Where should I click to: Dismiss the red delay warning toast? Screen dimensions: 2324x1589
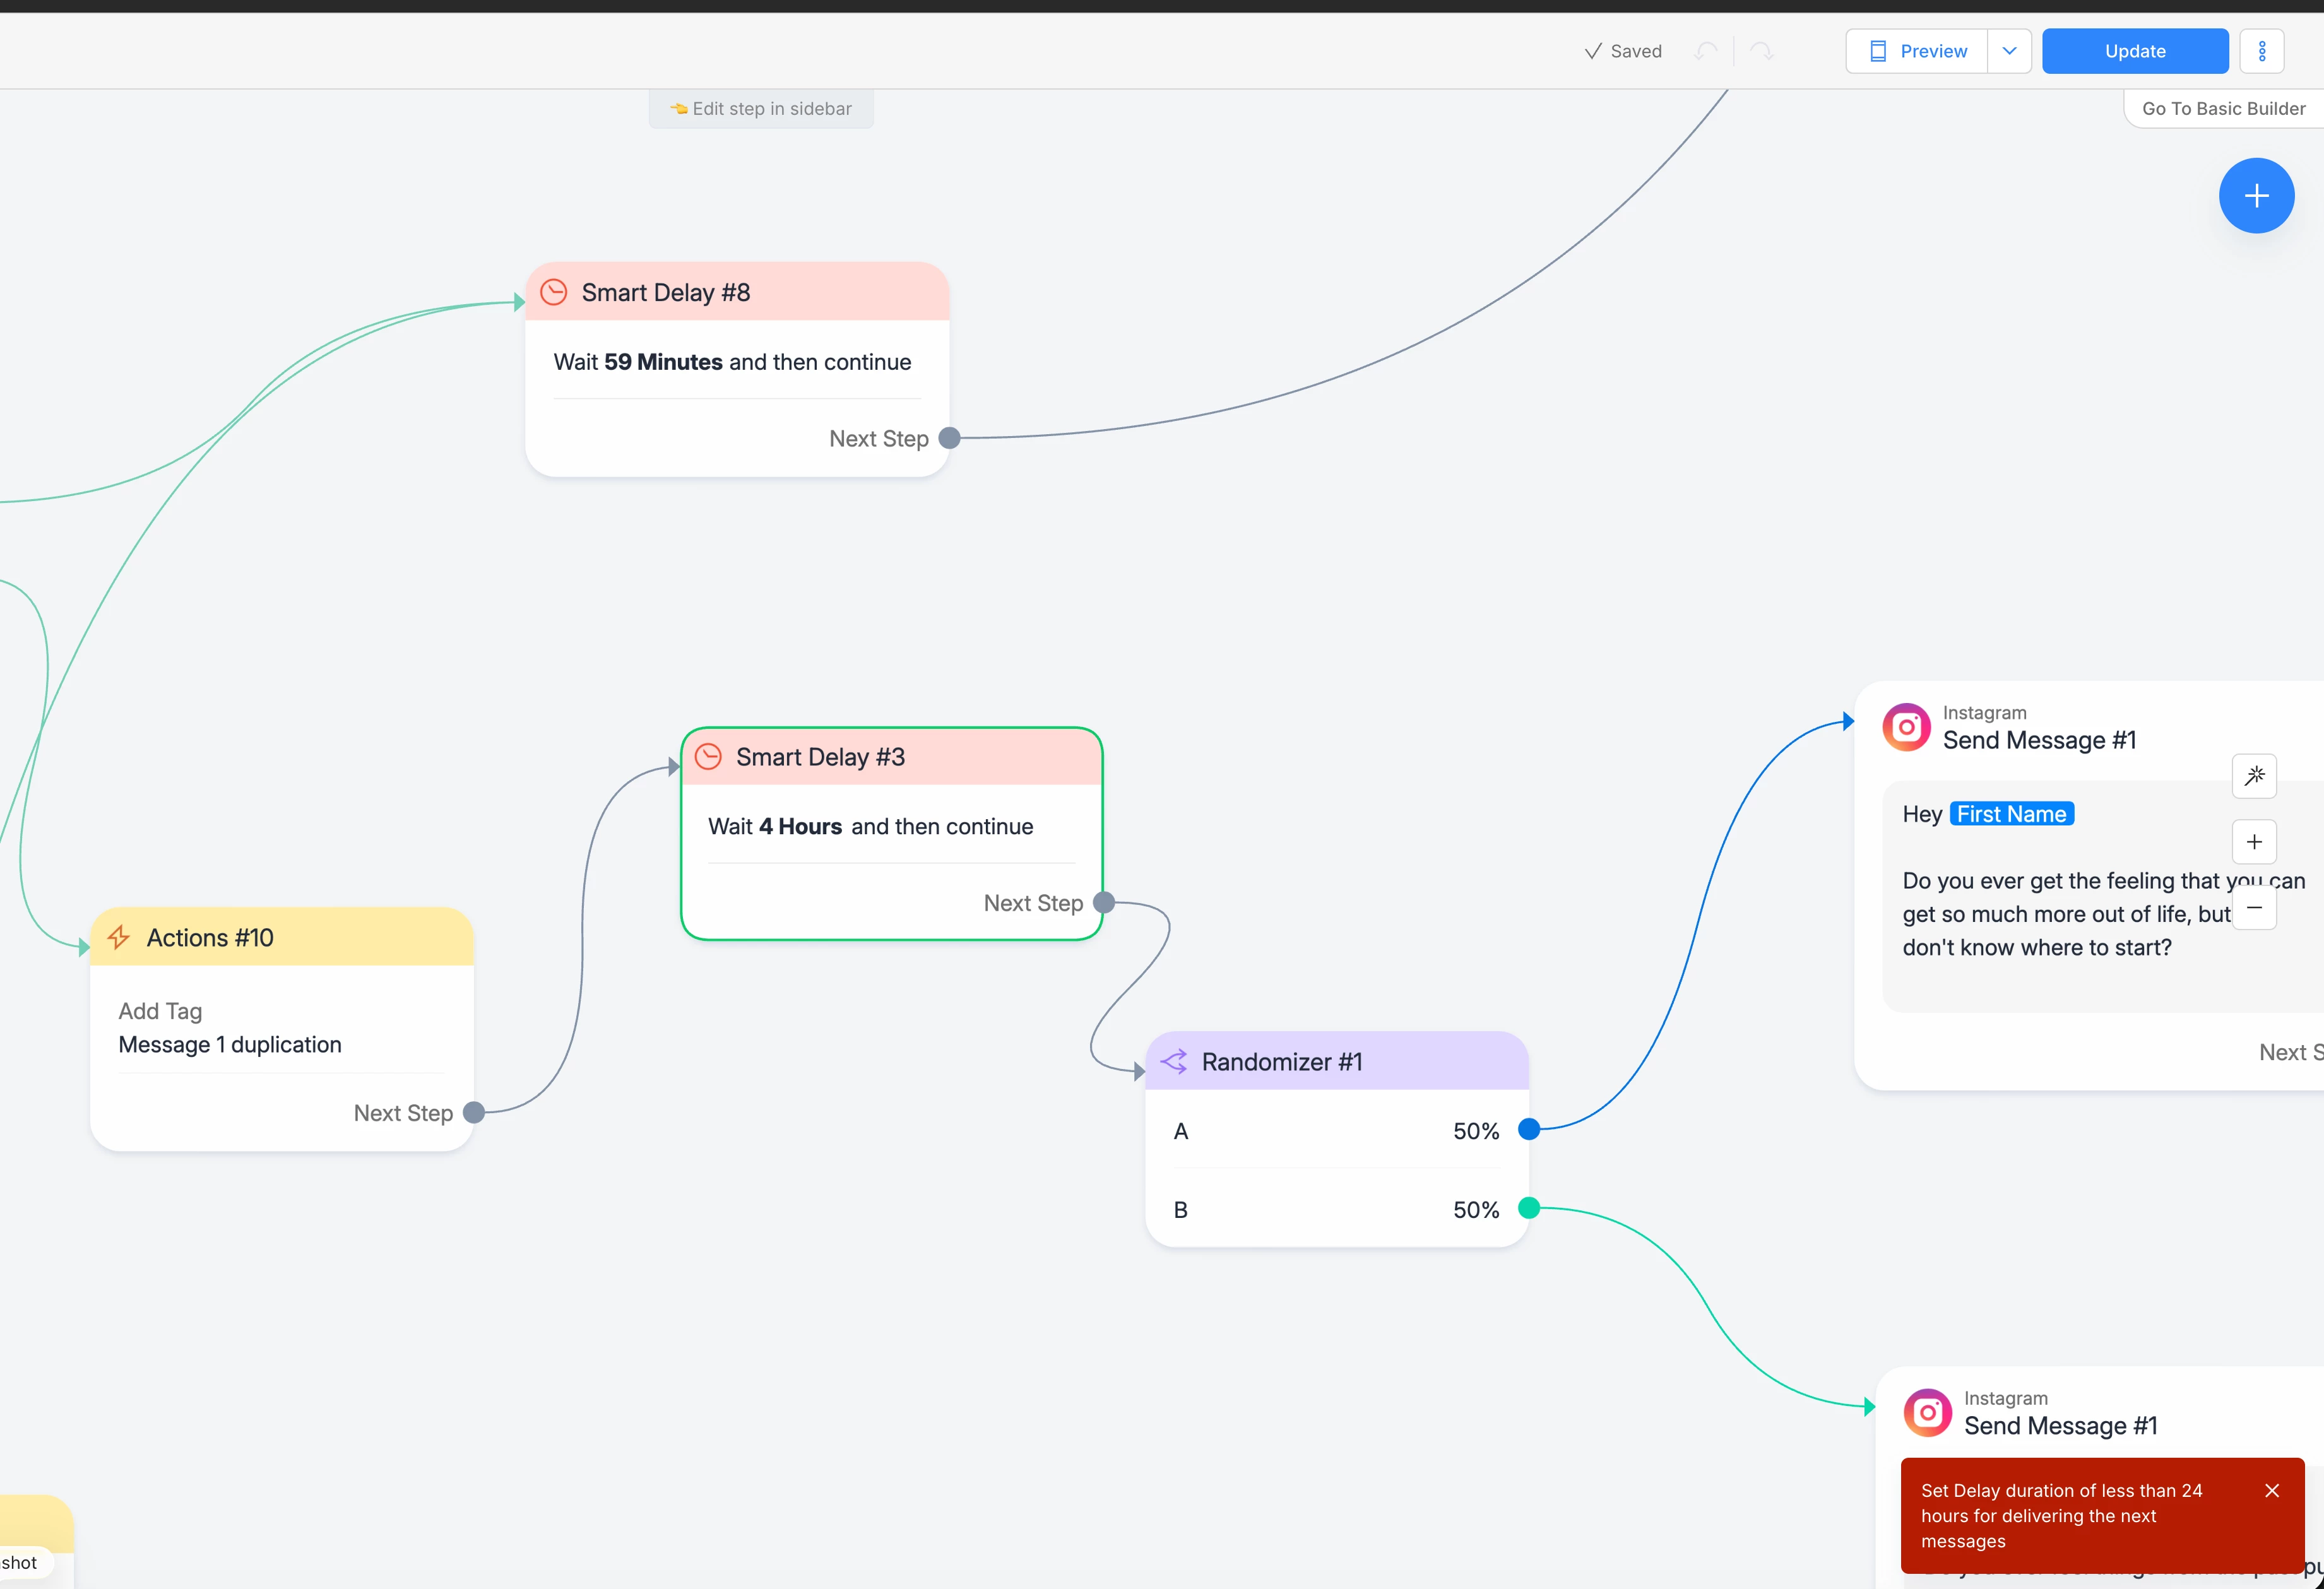pyautogui.click(x=2272, y=1491)
